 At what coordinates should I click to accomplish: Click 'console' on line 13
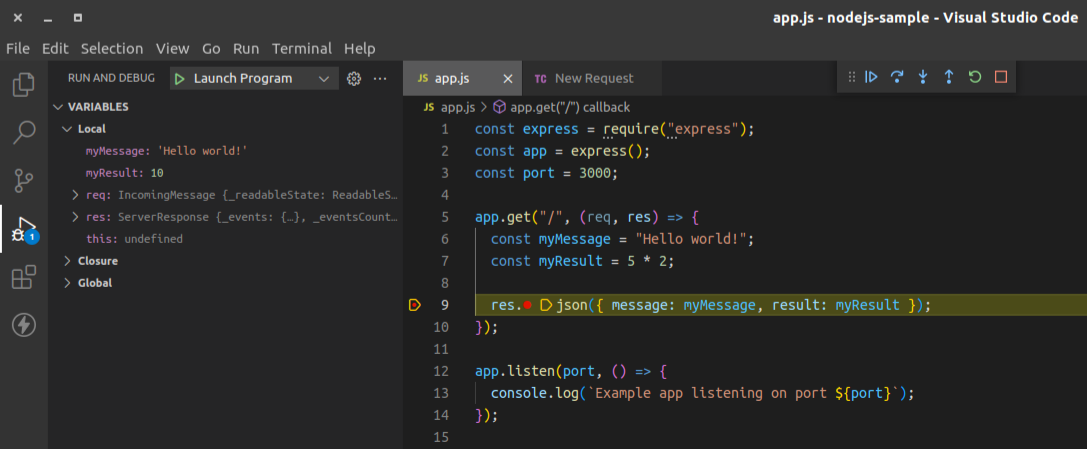point(519,394)
